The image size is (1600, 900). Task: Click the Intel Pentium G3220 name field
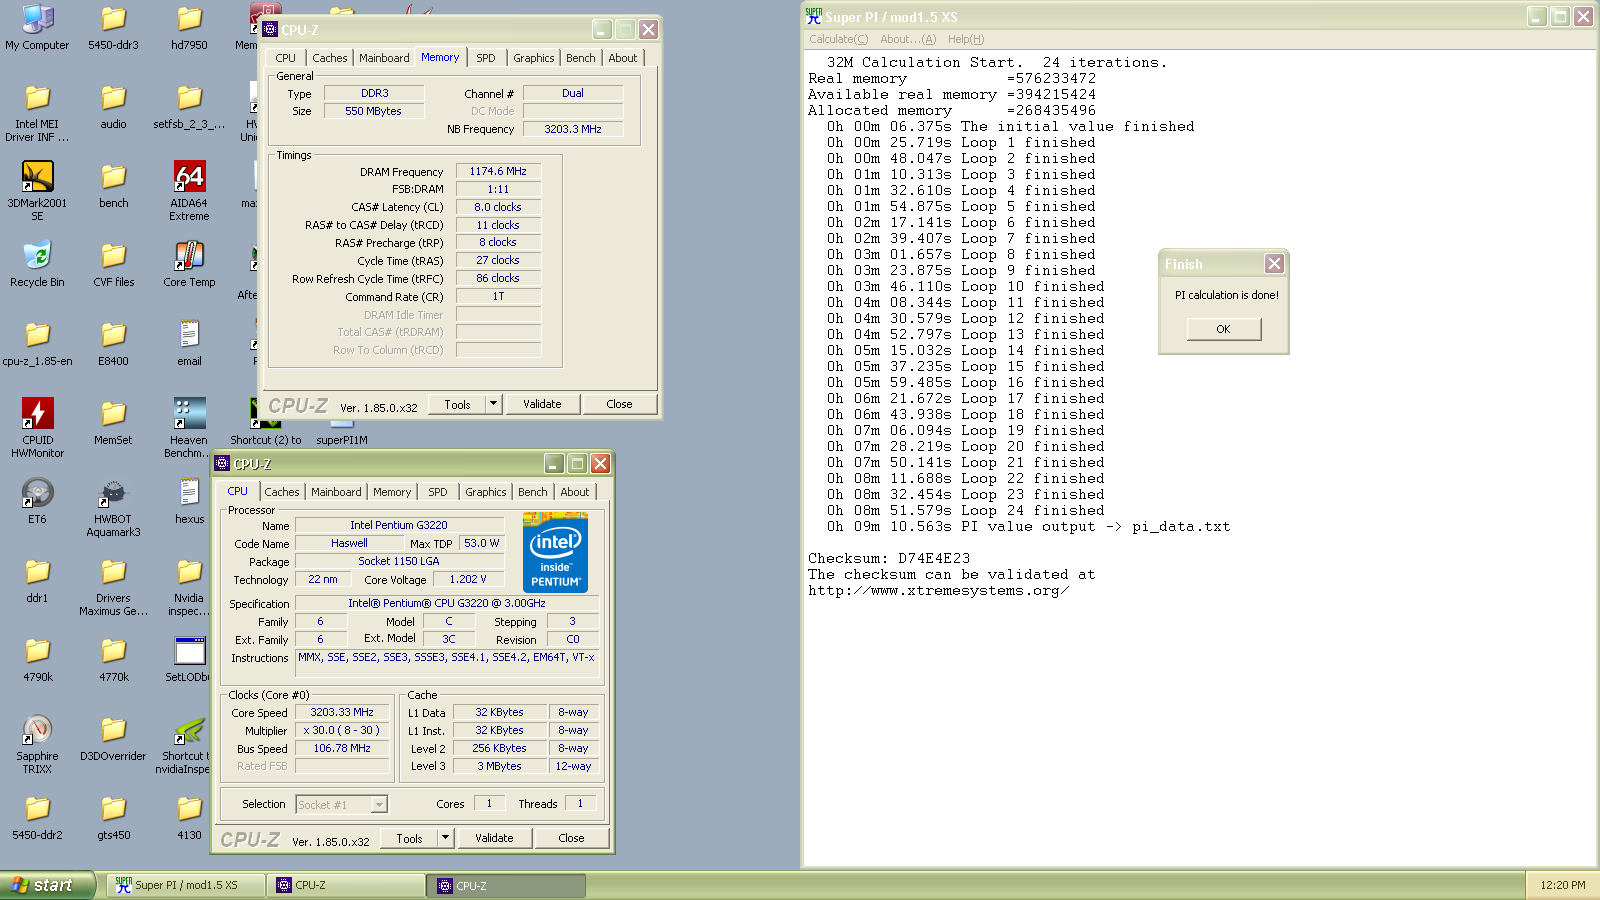coord(398,525)
